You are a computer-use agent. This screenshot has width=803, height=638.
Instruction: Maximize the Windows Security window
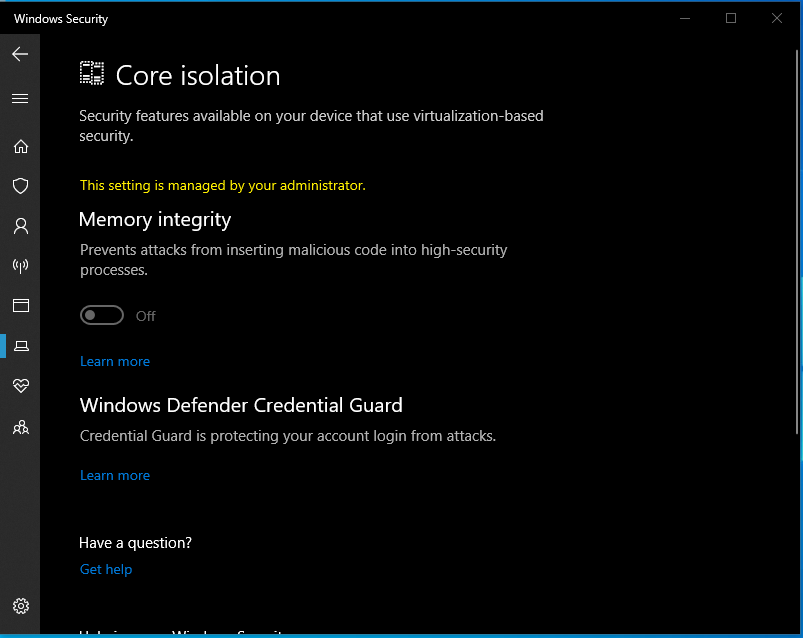pos(731,18)
